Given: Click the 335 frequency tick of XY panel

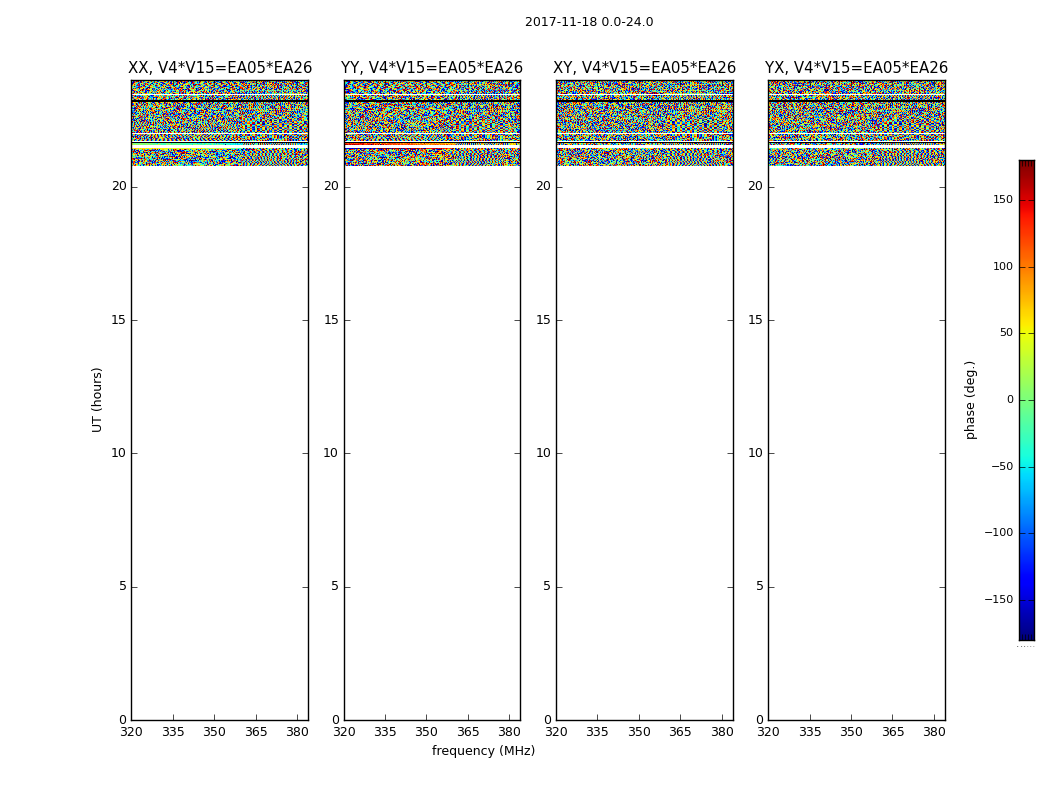Looking at the screenshot, I should pos(597,732).
